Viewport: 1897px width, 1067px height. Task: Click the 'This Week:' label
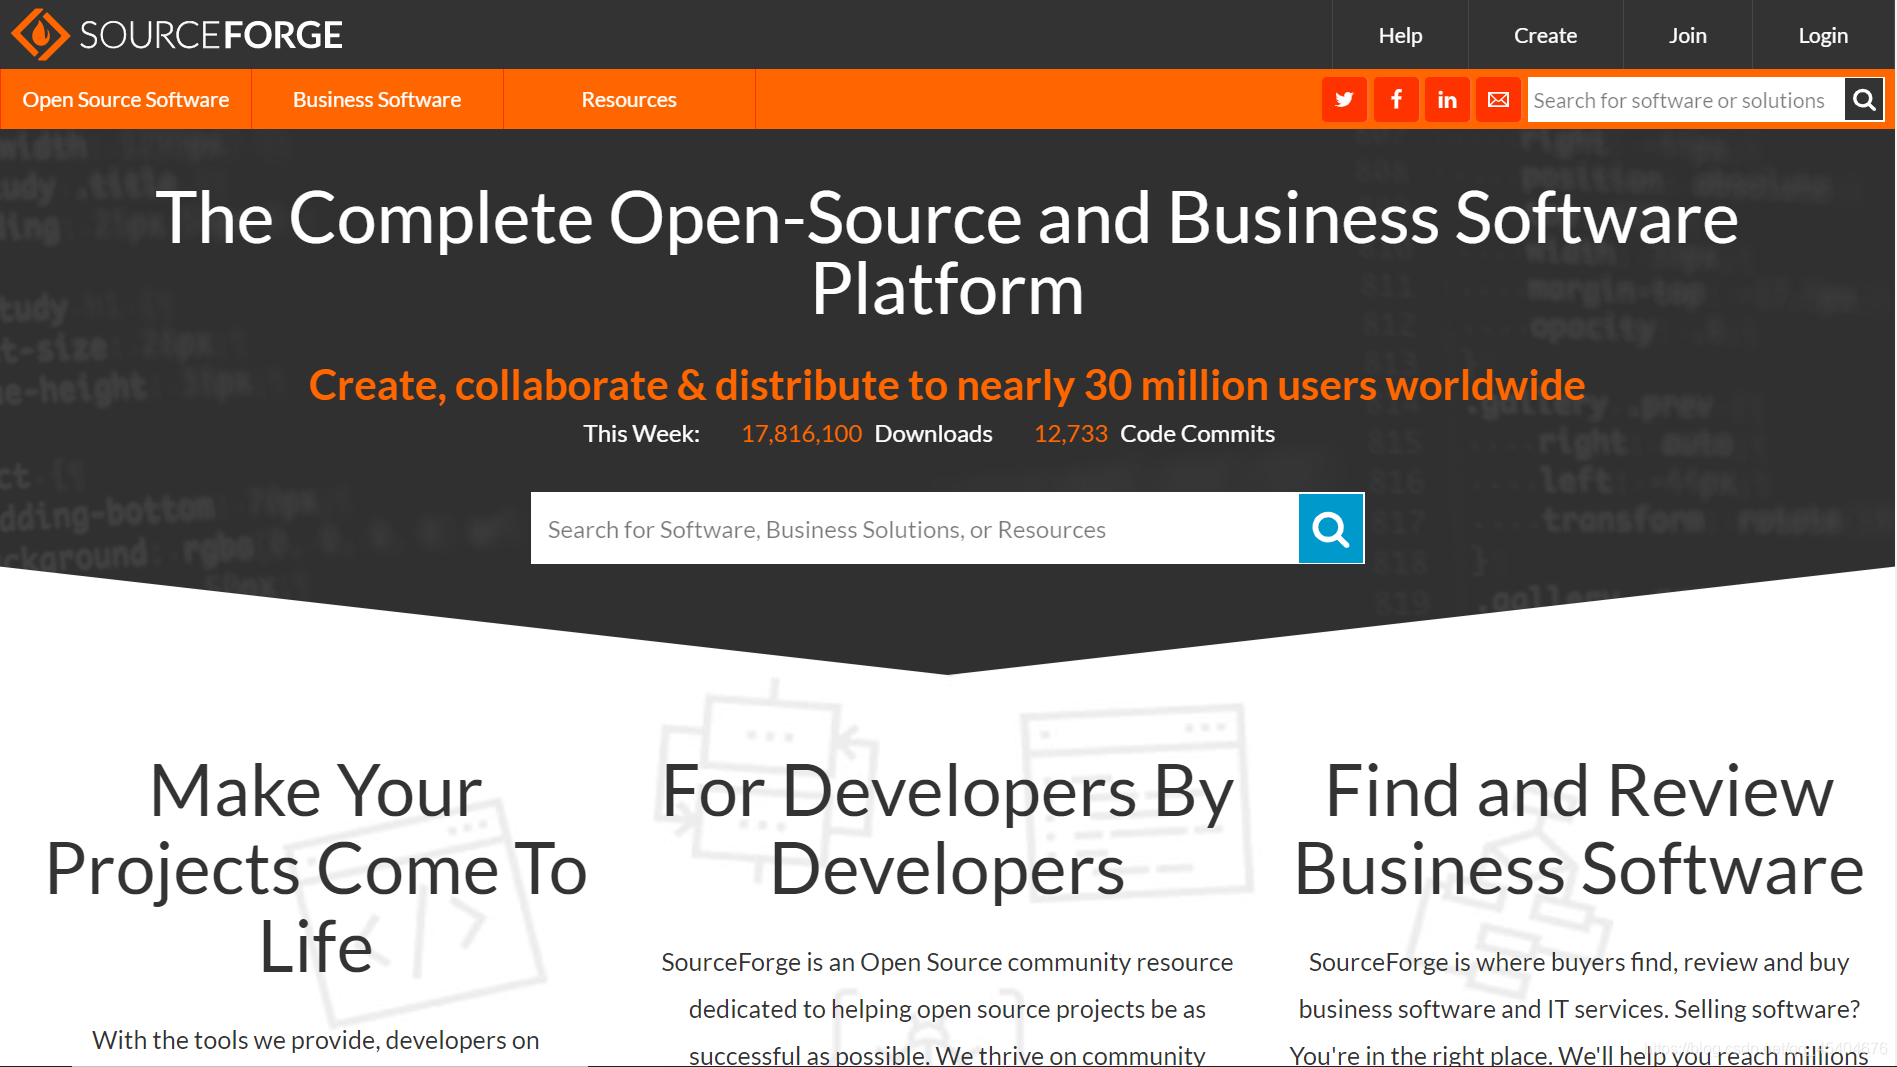coord(642,434)
